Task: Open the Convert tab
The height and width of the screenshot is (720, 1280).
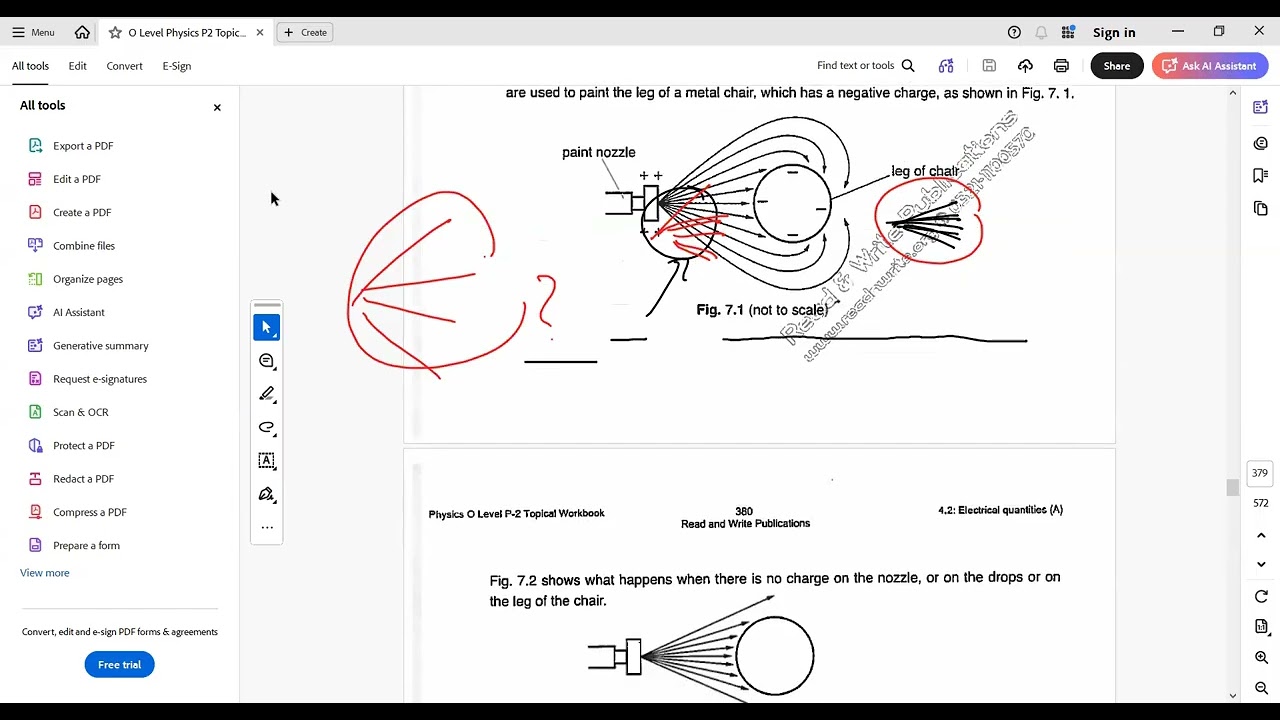Action: 125,66
